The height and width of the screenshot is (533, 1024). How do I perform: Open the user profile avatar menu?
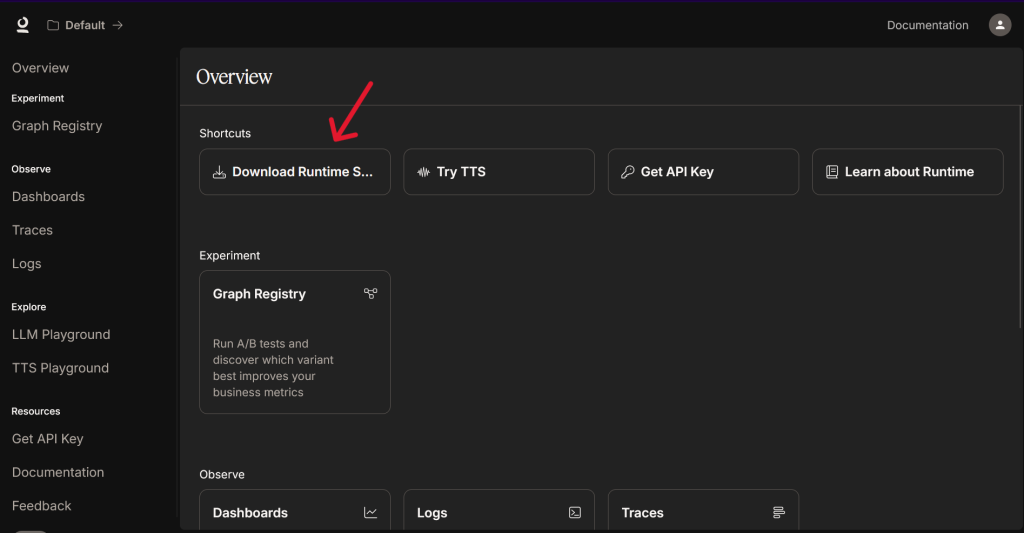pyautogui.click(x=999, y=25)
